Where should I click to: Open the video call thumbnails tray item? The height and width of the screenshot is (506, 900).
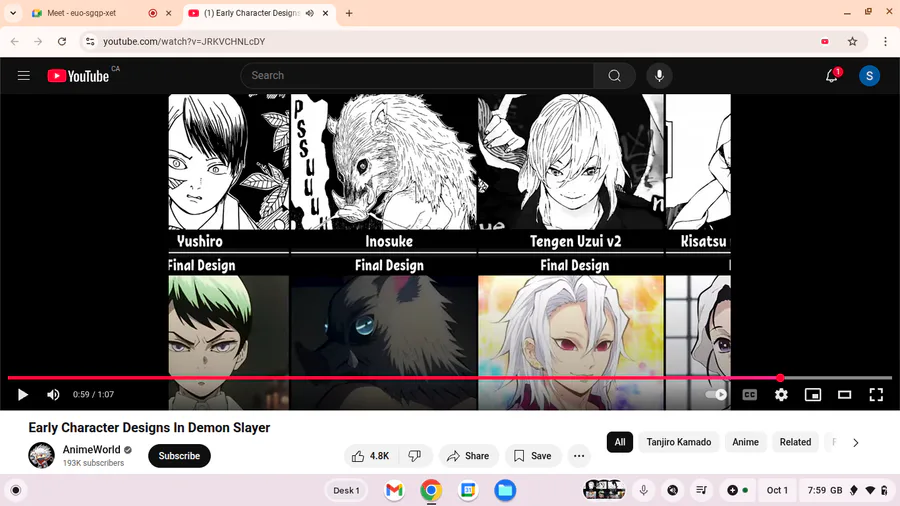tap(604, 490)
